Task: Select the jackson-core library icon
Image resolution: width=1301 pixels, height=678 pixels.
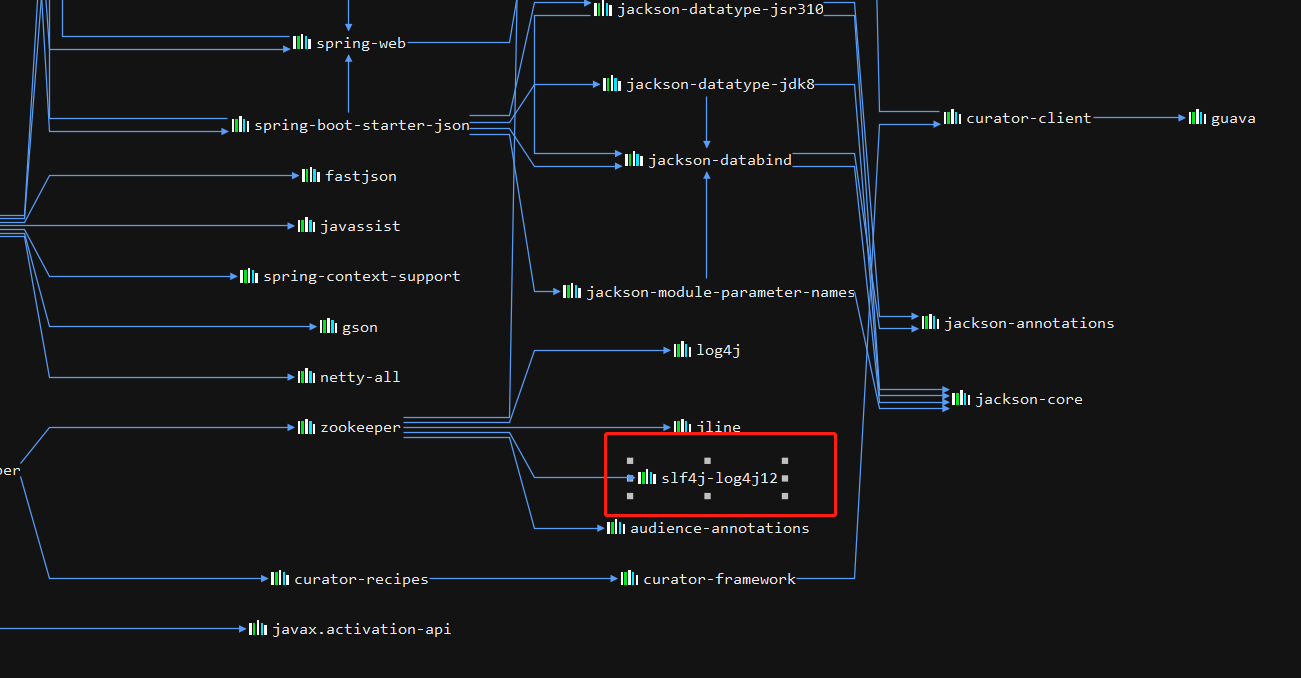Action: coord(960,398)
